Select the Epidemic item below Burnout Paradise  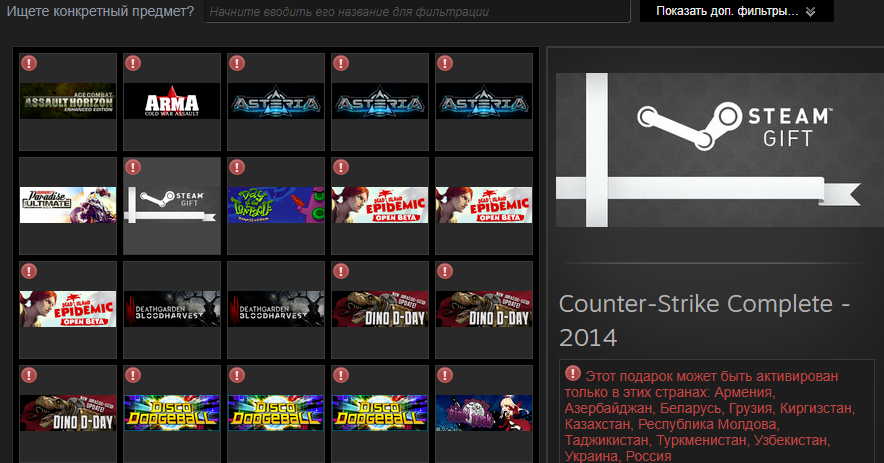(x=68, y=310)
